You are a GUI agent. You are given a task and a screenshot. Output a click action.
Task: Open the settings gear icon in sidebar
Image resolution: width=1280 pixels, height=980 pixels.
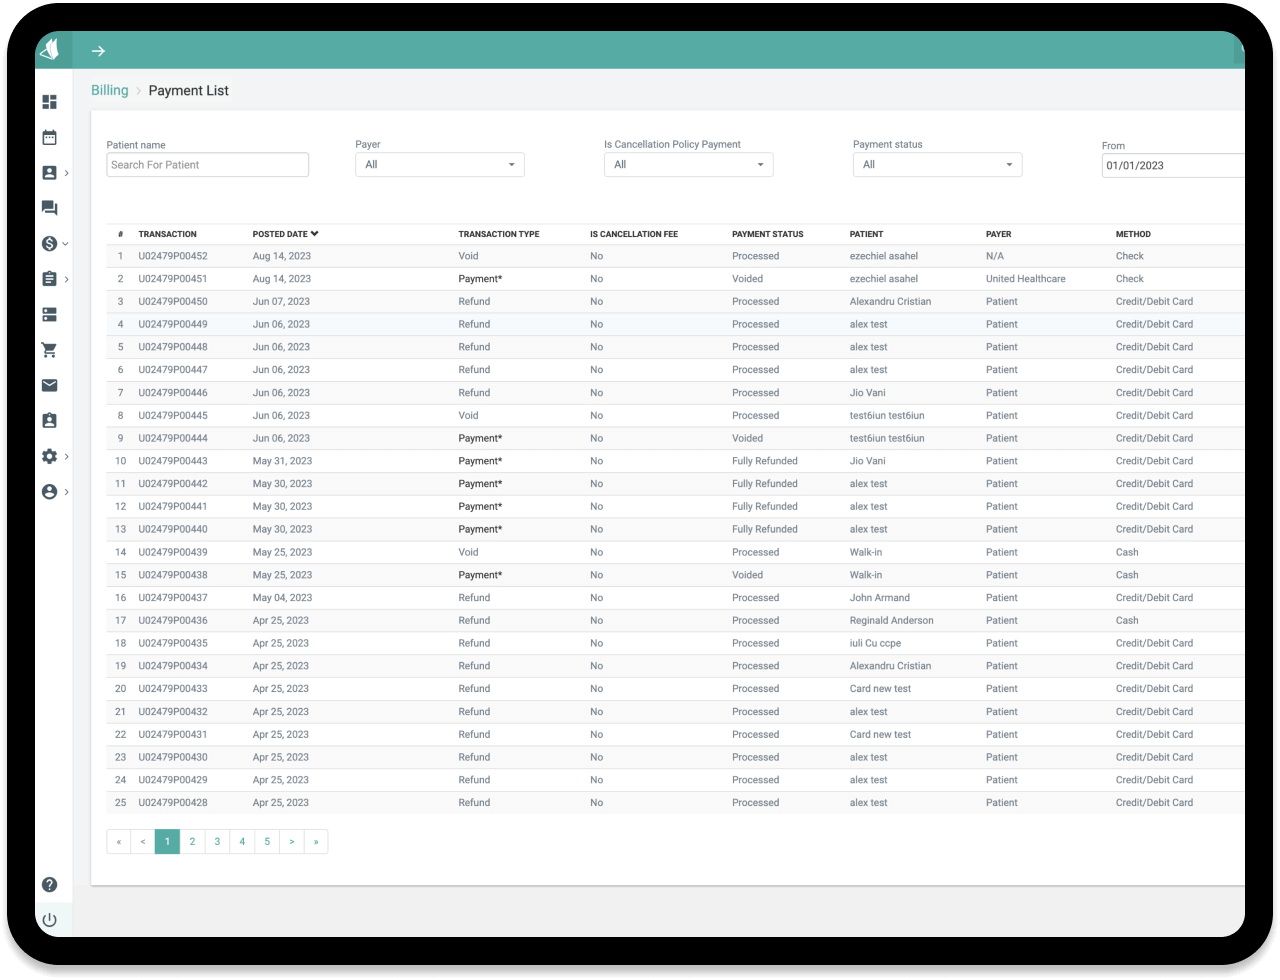pyautogui.click(x=49, y=456)
